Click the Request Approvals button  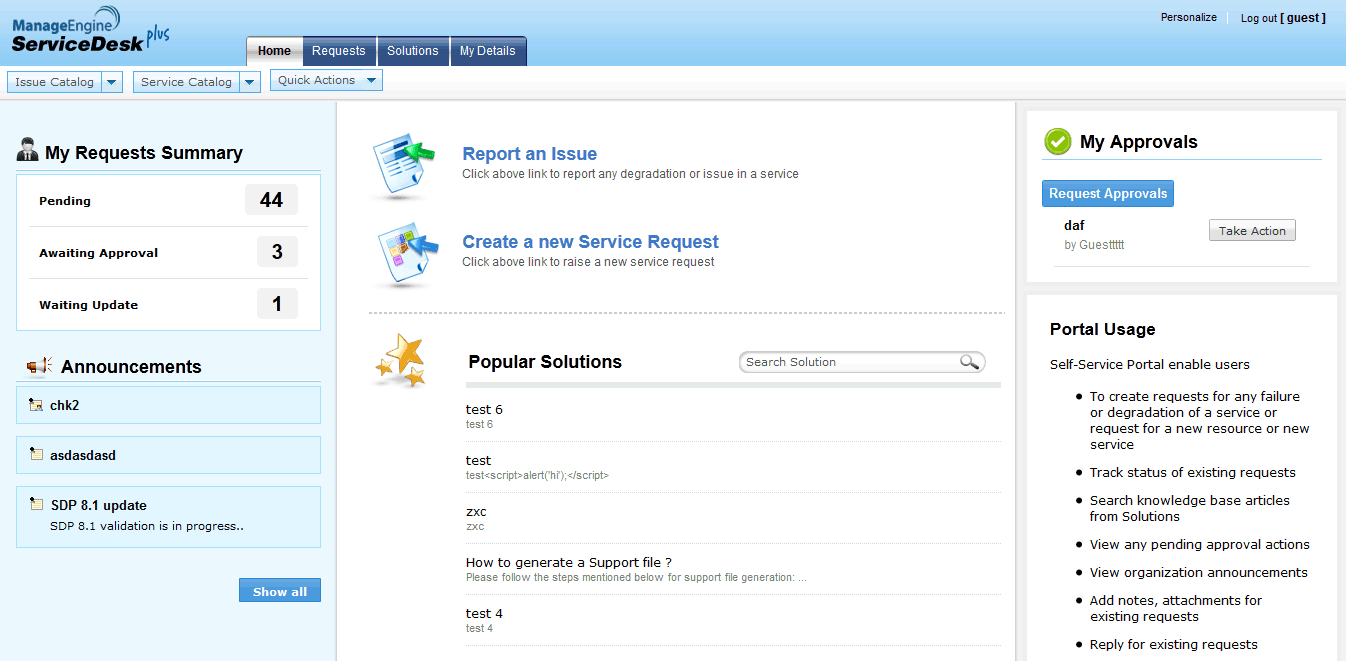[x=1108, y=194]
